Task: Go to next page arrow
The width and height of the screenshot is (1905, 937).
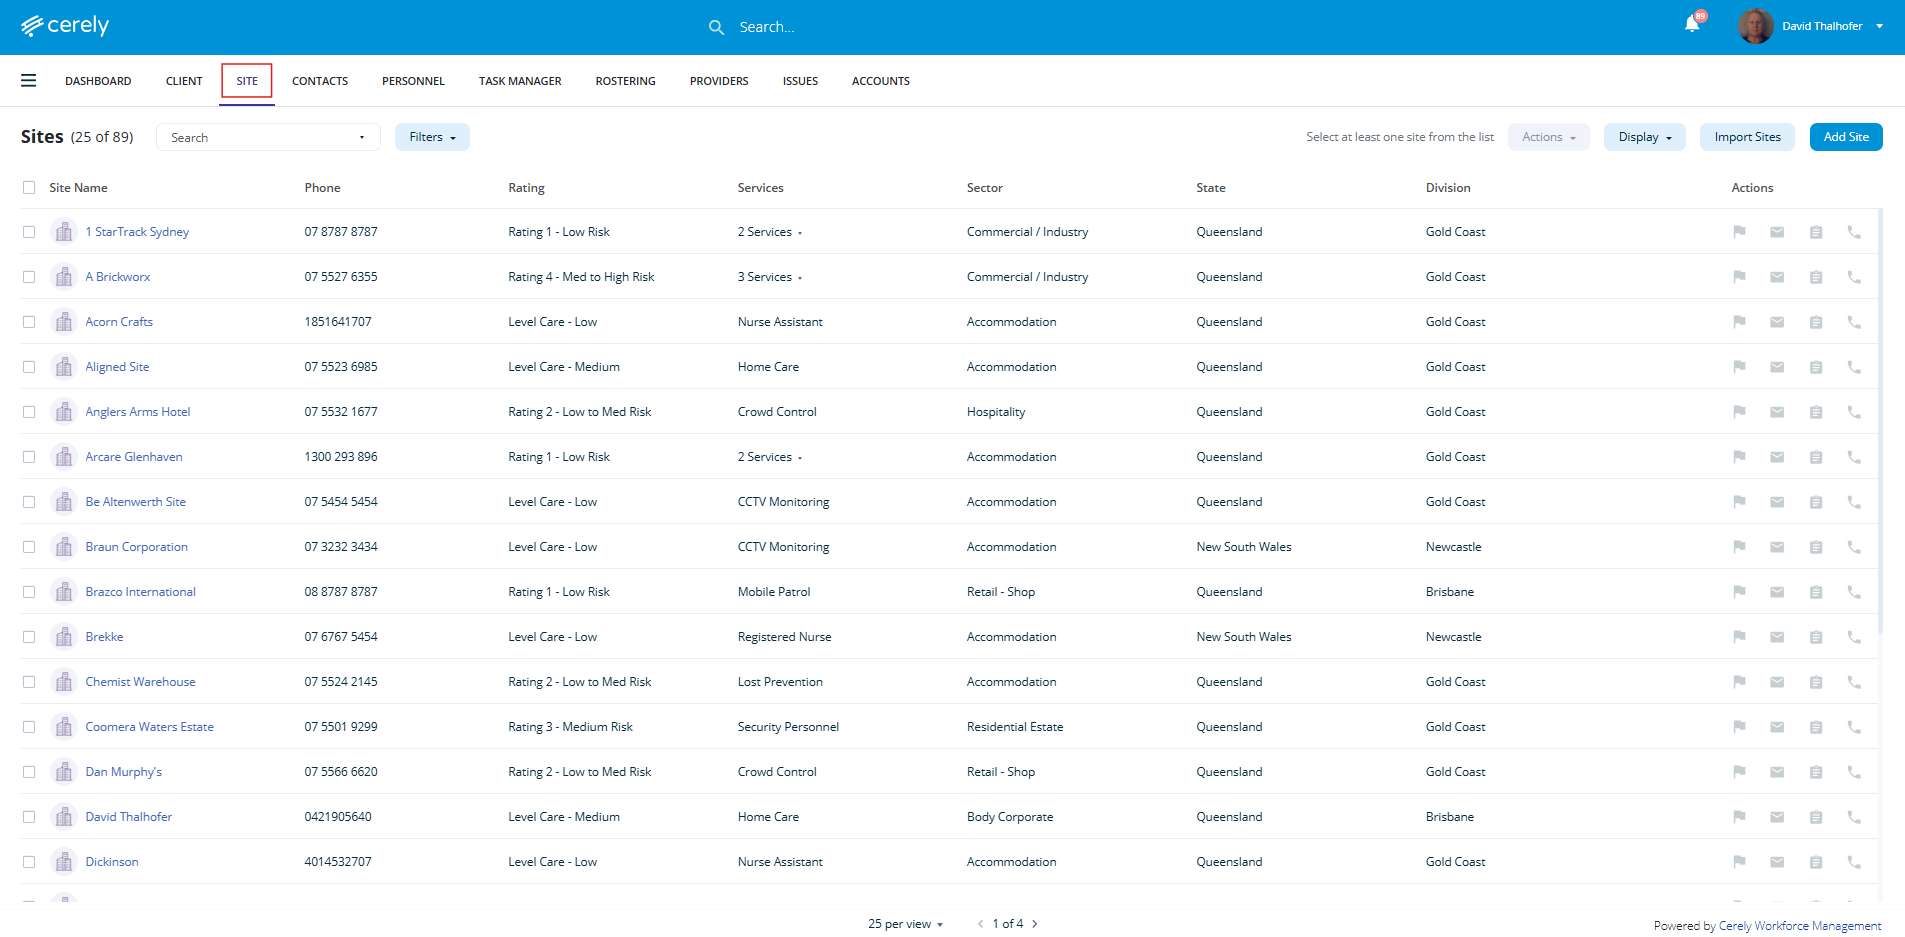Action: click(1035, 924)
